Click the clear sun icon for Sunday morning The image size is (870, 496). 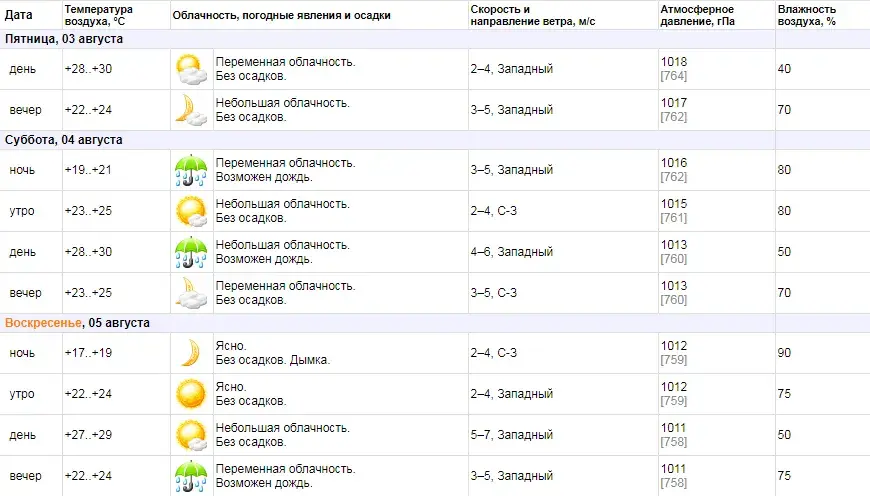pyautogui.click(x=191, y=394)
